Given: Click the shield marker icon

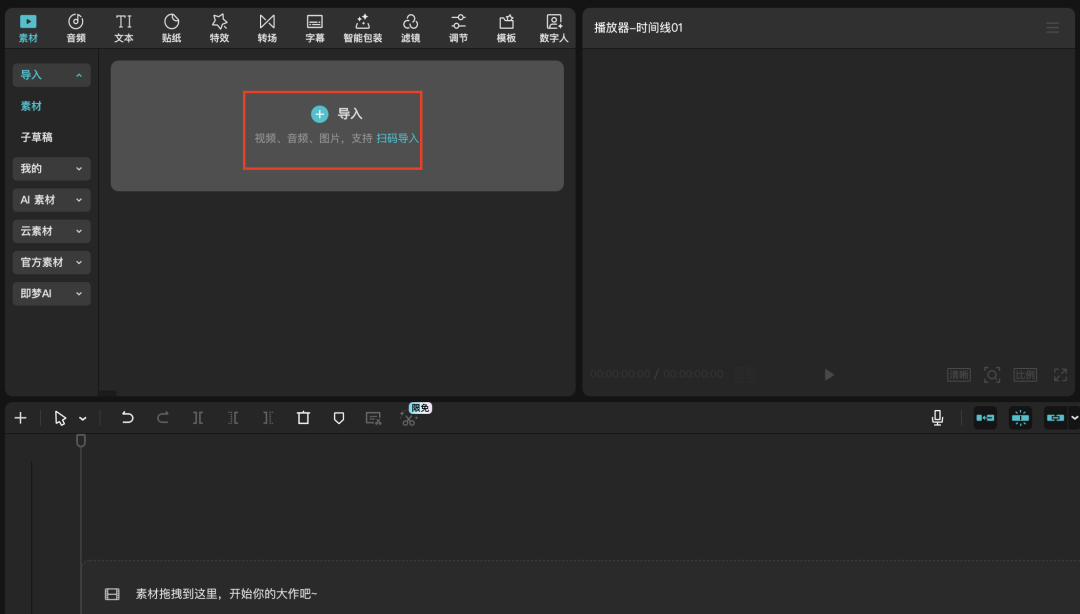Looking at the screenshot, I should click(338, 418).
